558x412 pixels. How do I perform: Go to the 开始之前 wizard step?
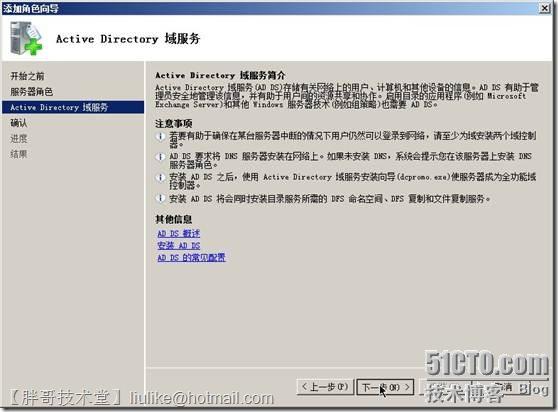point(27,76)
